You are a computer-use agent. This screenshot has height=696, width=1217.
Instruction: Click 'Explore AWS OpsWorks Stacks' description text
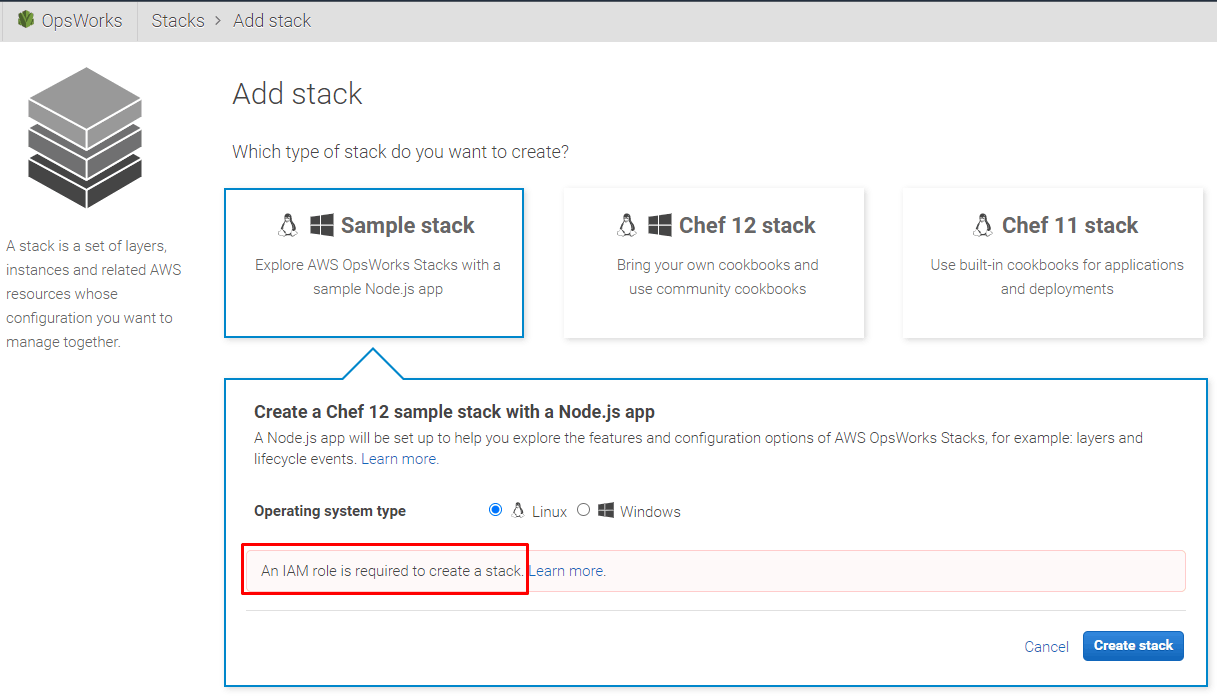(378, 277)
